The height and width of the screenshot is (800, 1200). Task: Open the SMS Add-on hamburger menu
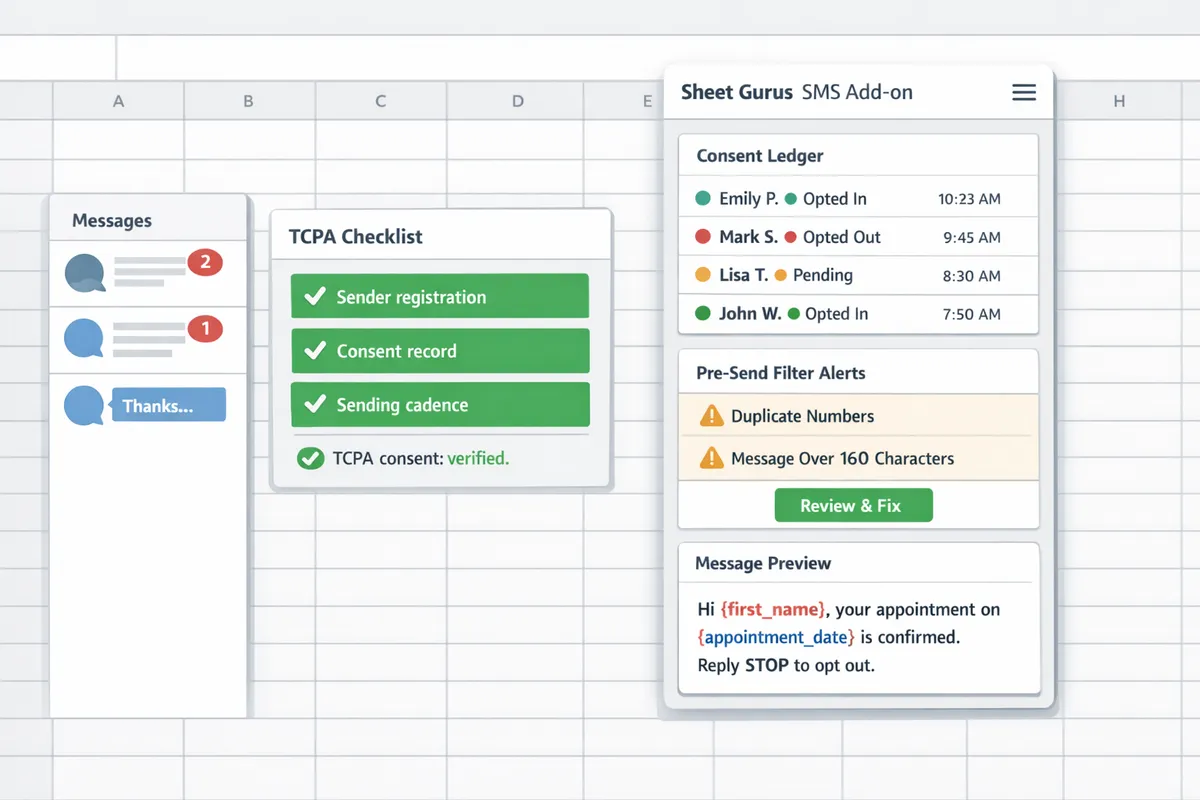[x=1024, y=92]
